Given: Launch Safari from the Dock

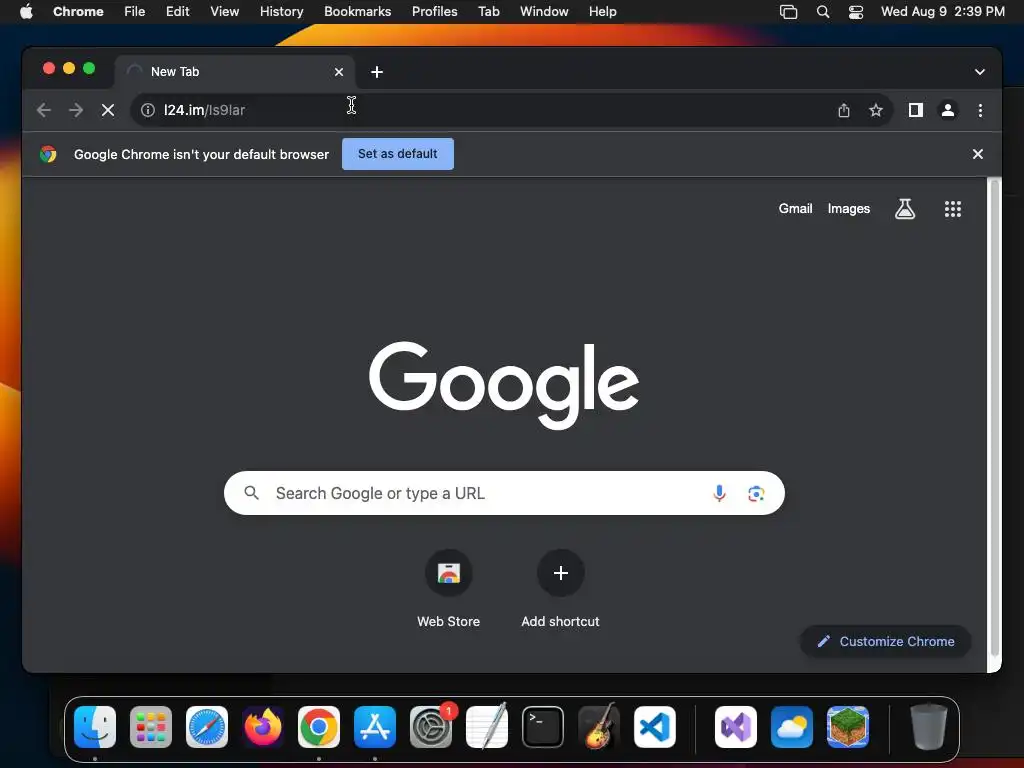Looking at the screenshot, I should 207,727.
